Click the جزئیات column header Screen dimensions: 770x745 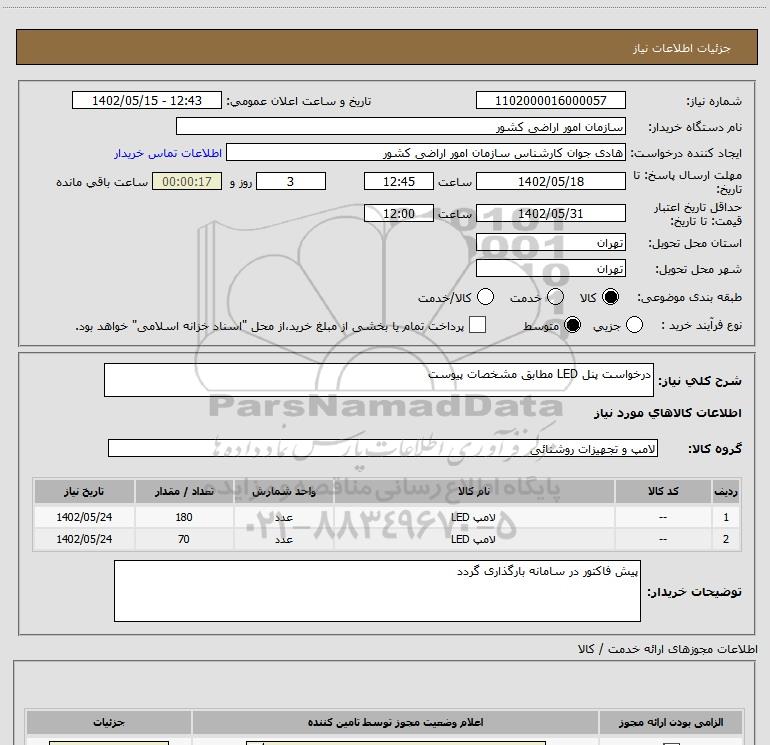coord(109,722)
